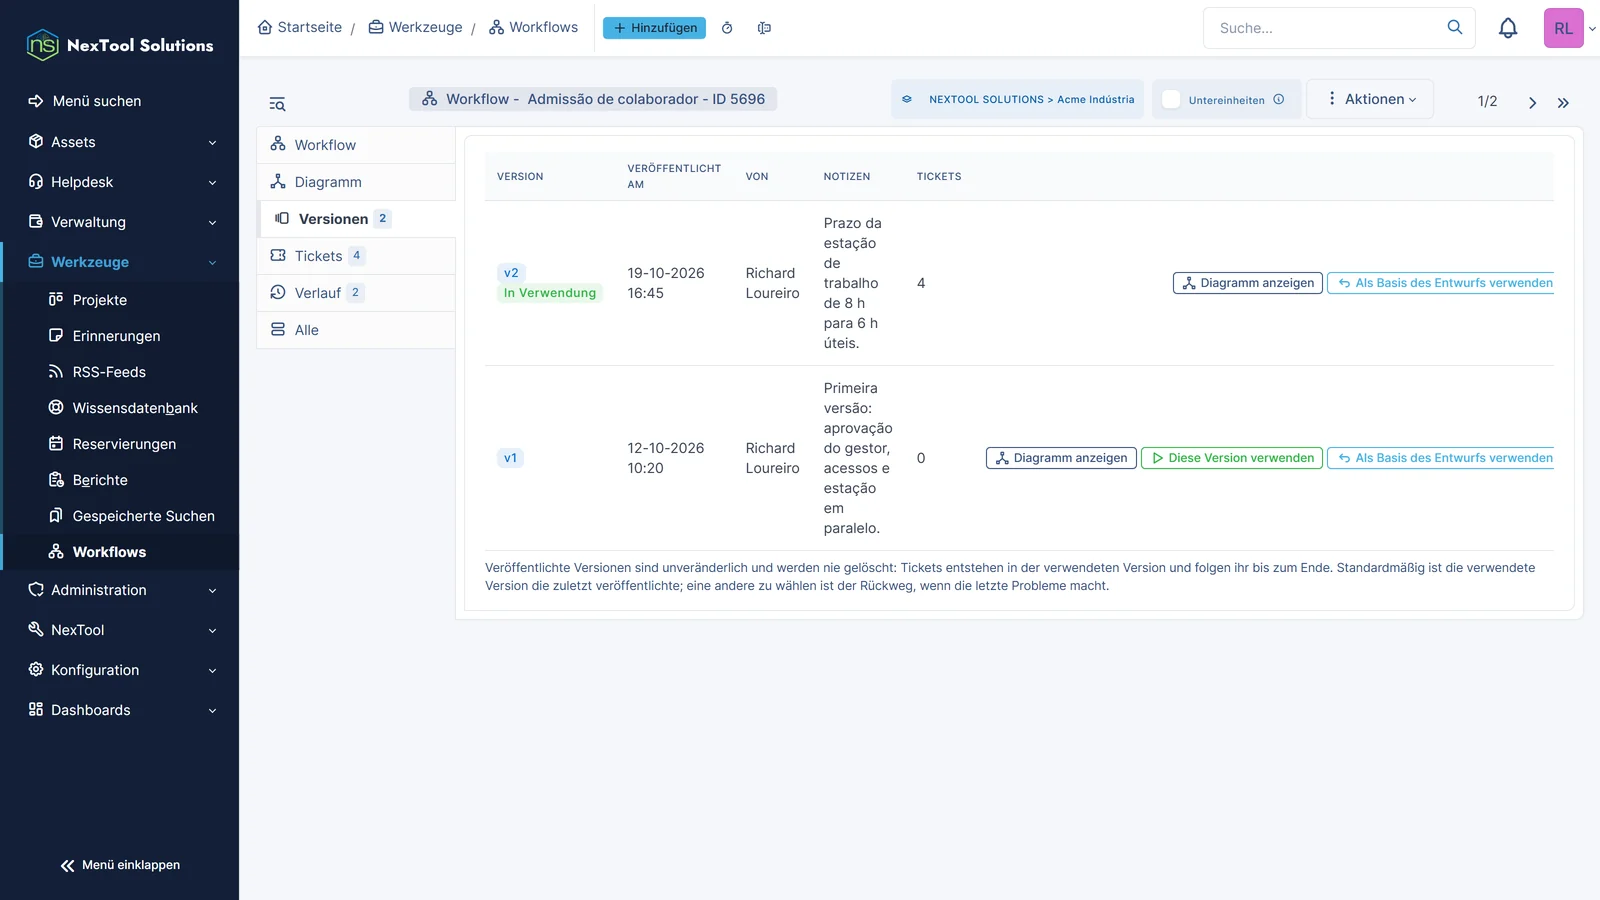Focus the Suche search field
This screenshot has width=1600, height=900.
pyautogui.click(x=1325, y=28)
